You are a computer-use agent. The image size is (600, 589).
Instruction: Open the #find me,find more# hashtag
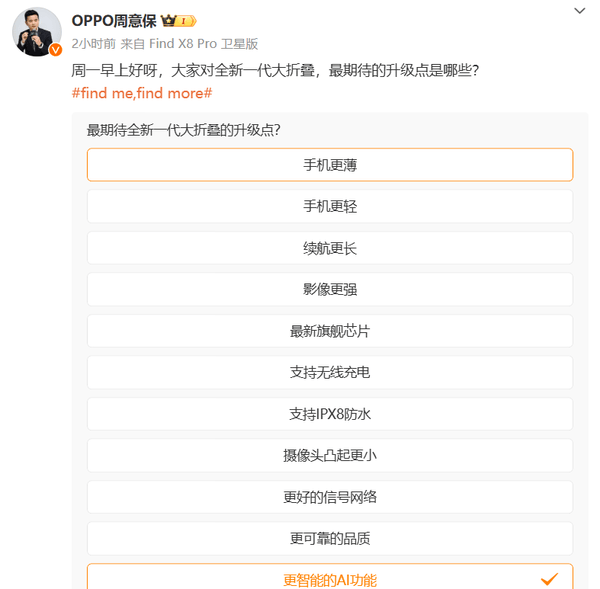click(x=142, y=93)
